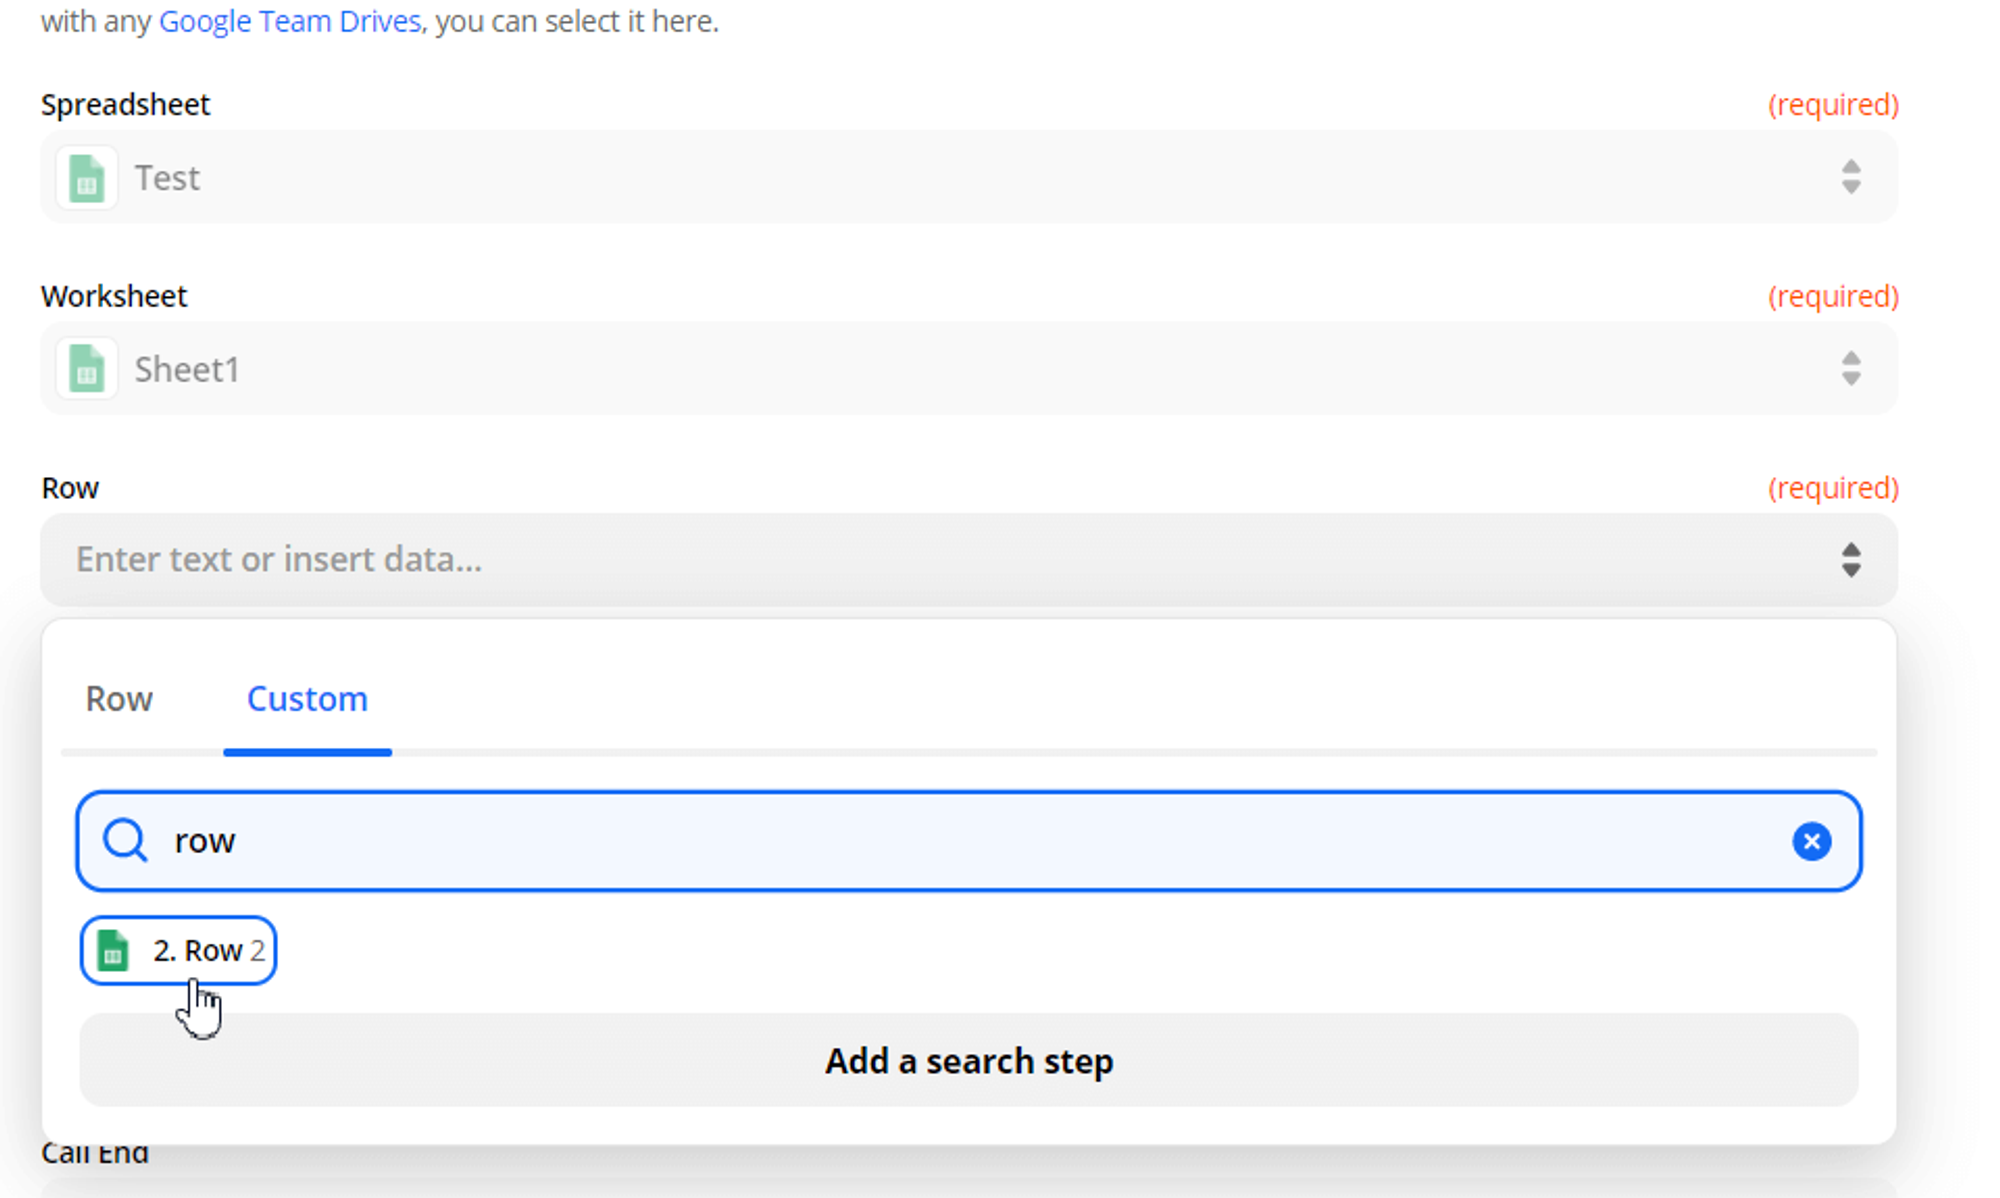The width and height of the screenshot is (2000, 1198).
Task: Click the Add a search step button
Action: point(969,1060)
